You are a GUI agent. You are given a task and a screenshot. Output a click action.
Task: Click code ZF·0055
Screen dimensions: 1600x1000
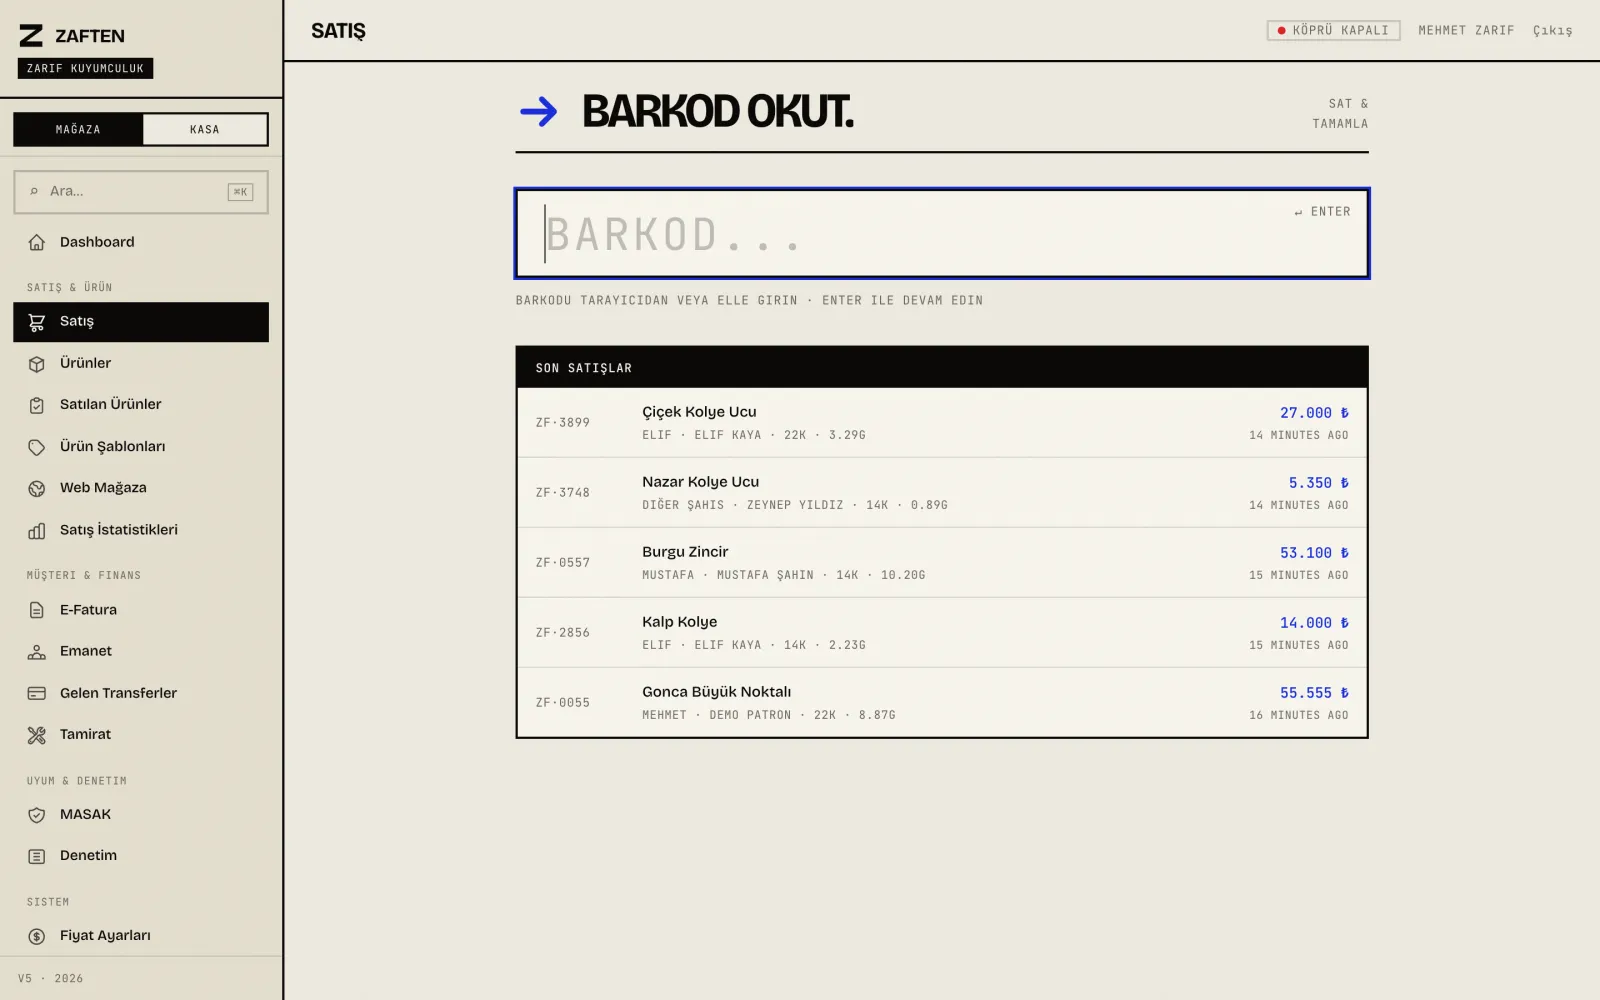click(563, 703)
